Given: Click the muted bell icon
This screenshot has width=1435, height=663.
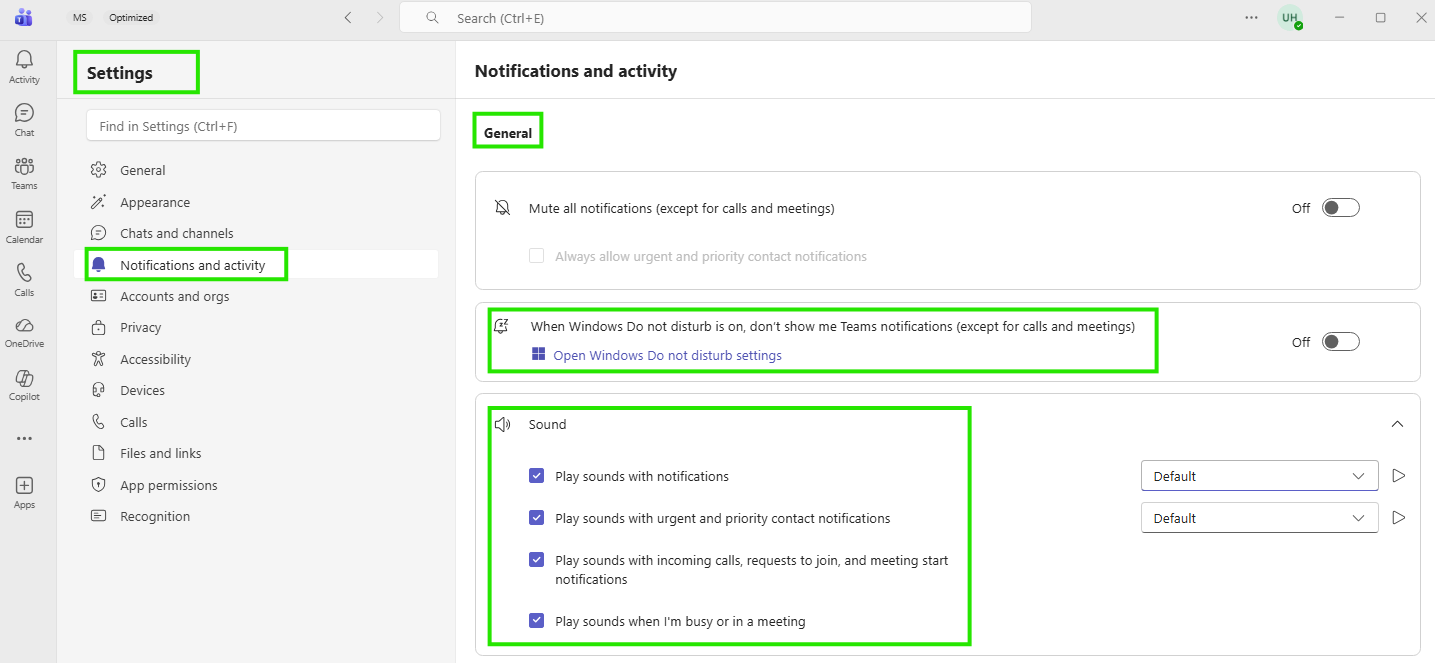Looking at the screenshot, I should (502, 208).
